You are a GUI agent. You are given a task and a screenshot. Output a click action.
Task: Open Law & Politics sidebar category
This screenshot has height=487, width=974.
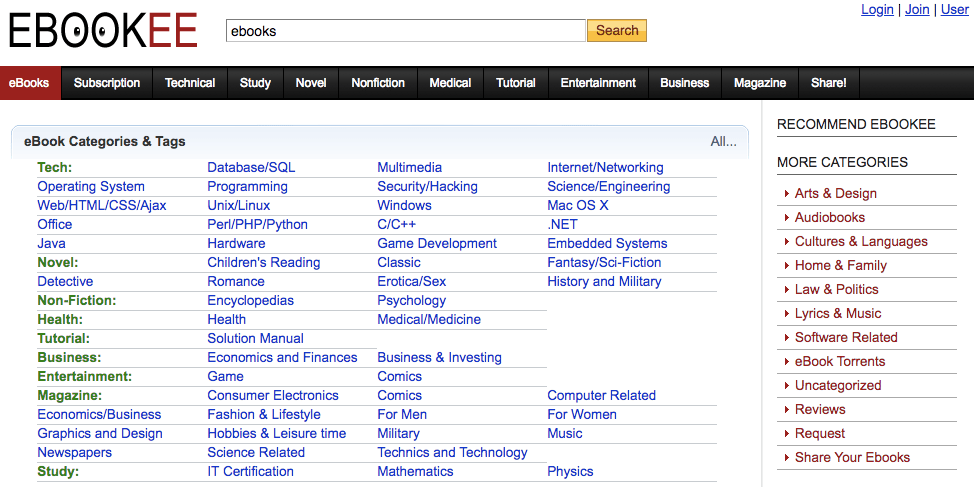click(x=836, y=289)
